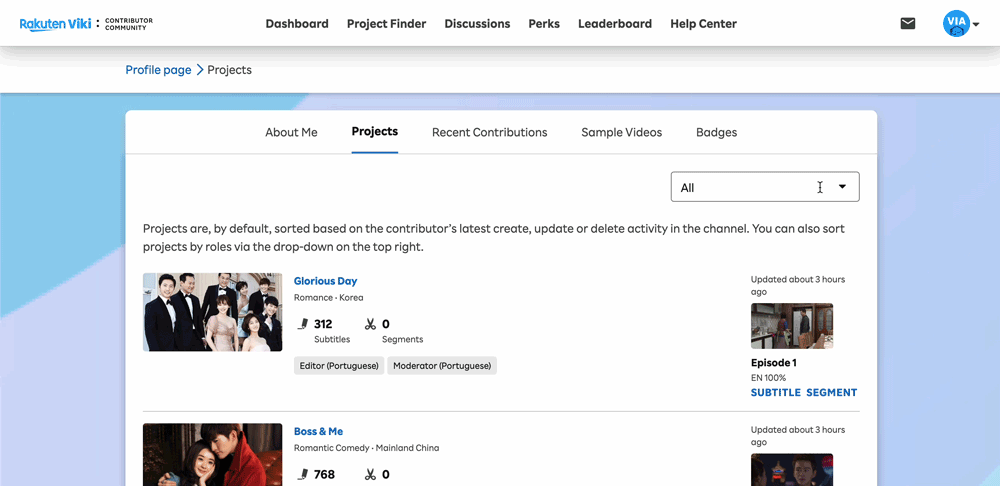Open Perks in top navigation
Image resolution: width=1000 pixels, height=486 pixels.
coord(544,24)
